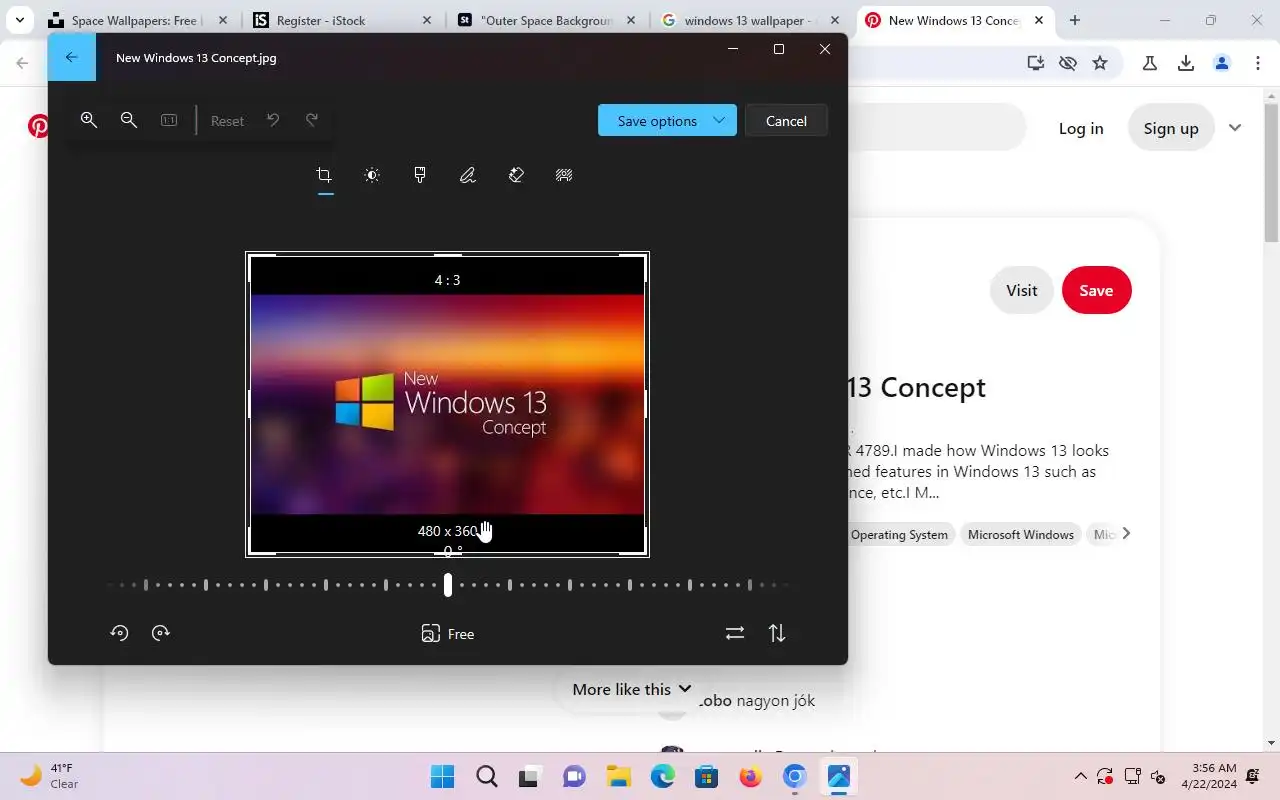Image resolution: width=1280 pixels, height=800 pixels.
Task: Open the Background blur tab
Action: pos(564,175)
